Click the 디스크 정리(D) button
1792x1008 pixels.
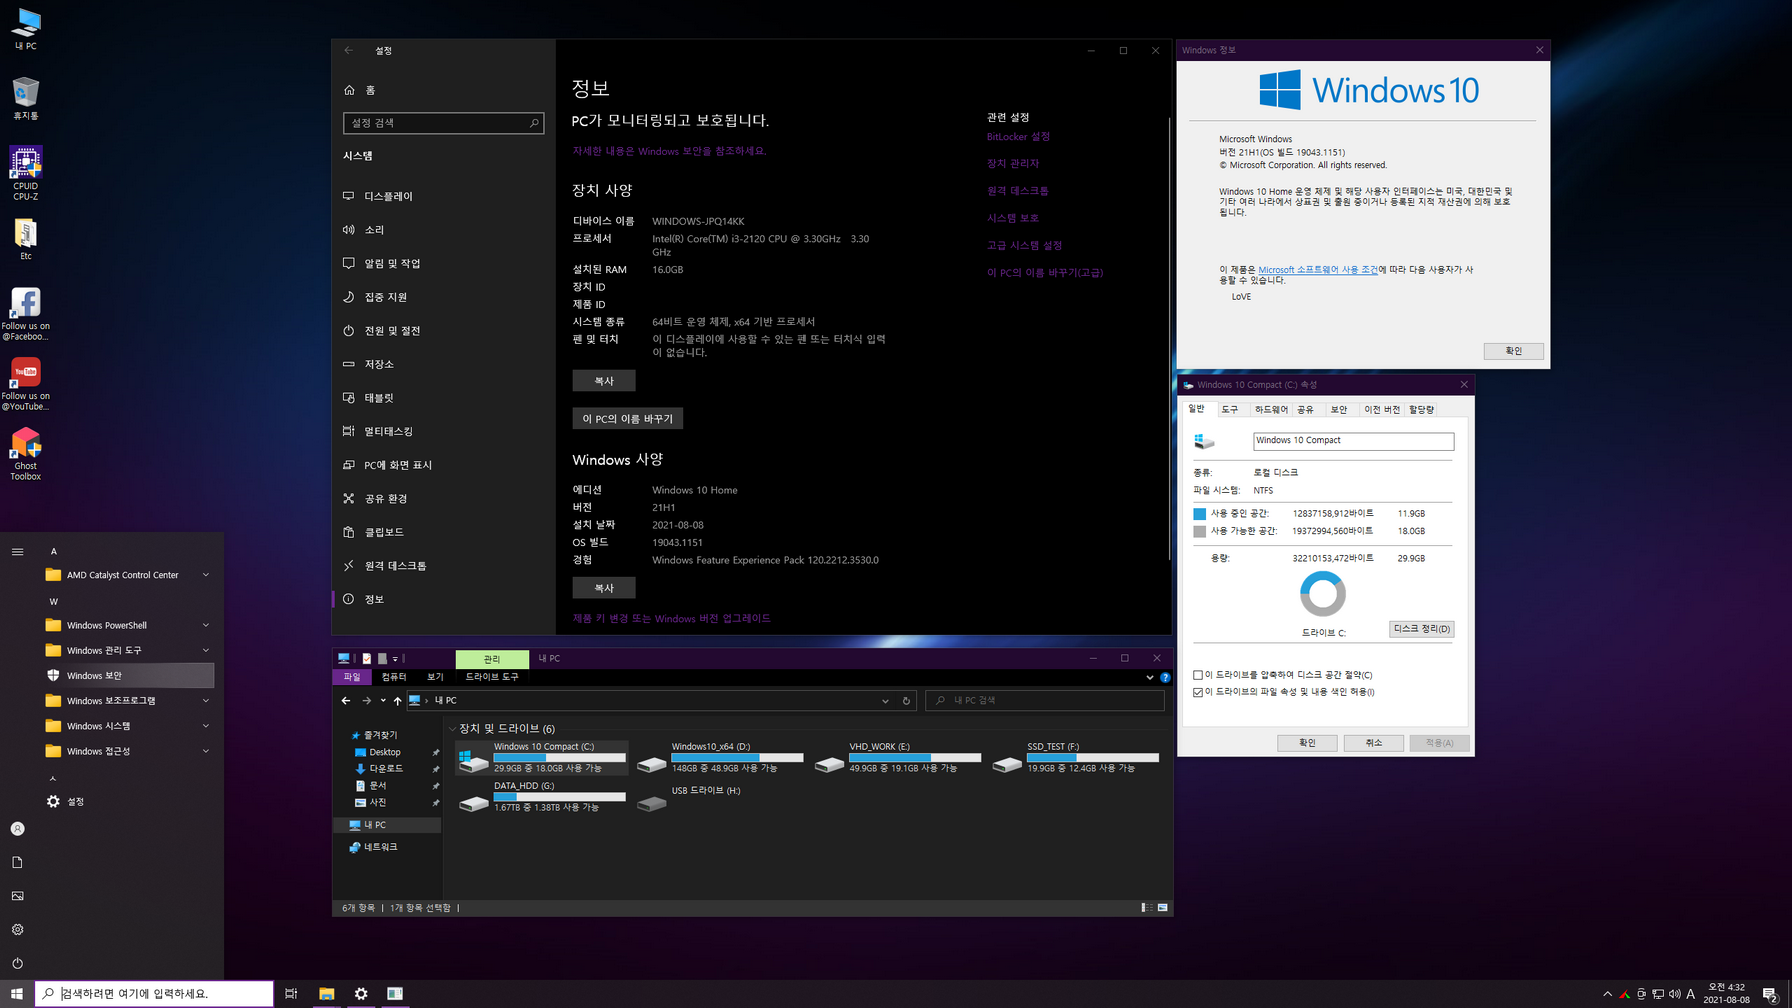(x=1422, y=629)
